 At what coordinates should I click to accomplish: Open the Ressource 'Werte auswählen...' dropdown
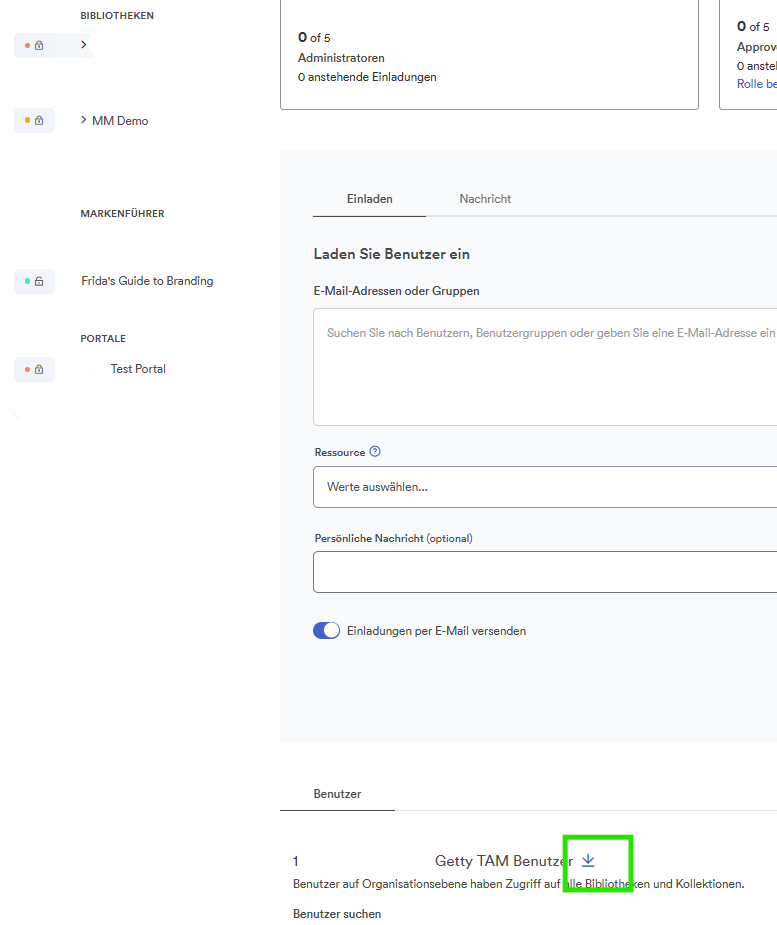click(x=545, y=487)
